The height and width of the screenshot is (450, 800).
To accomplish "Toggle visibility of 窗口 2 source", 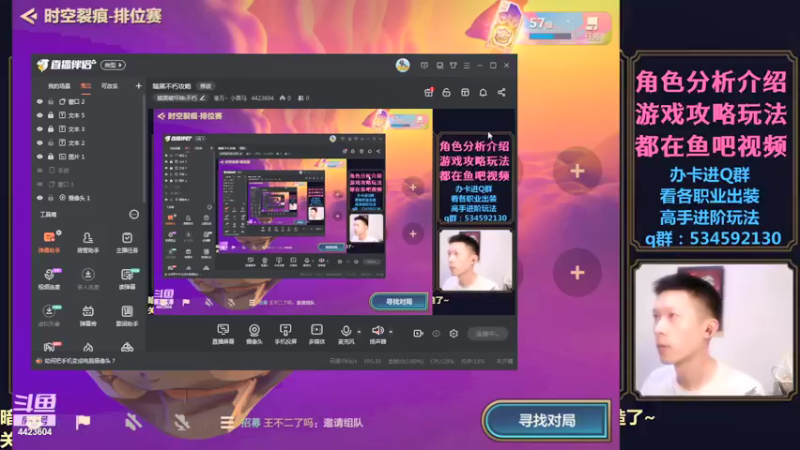I will coord(40,102).
